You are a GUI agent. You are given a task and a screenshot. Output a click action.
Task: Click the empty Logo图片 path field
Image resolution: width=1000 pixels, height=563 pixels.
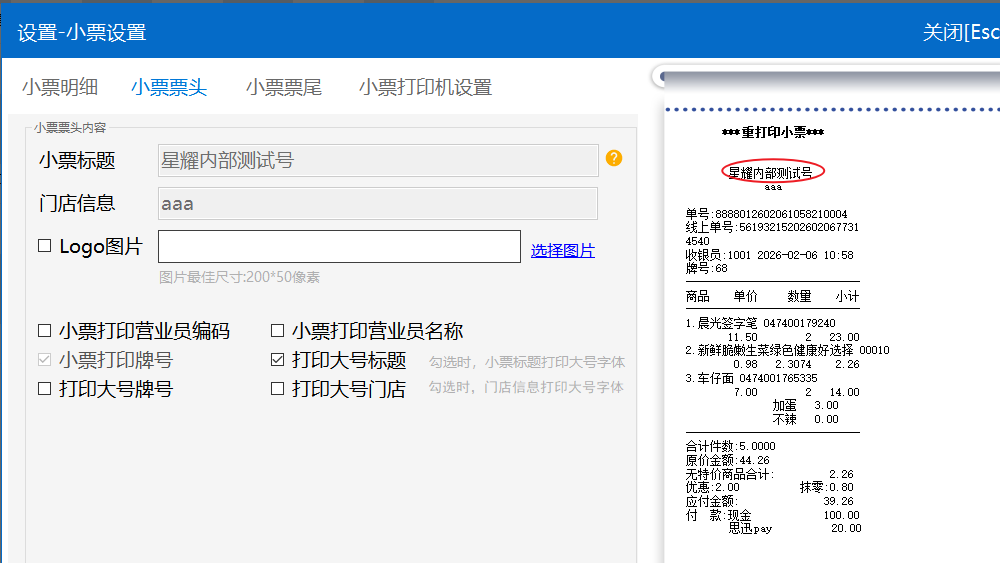pyautogui.click(x=339, y=247)
